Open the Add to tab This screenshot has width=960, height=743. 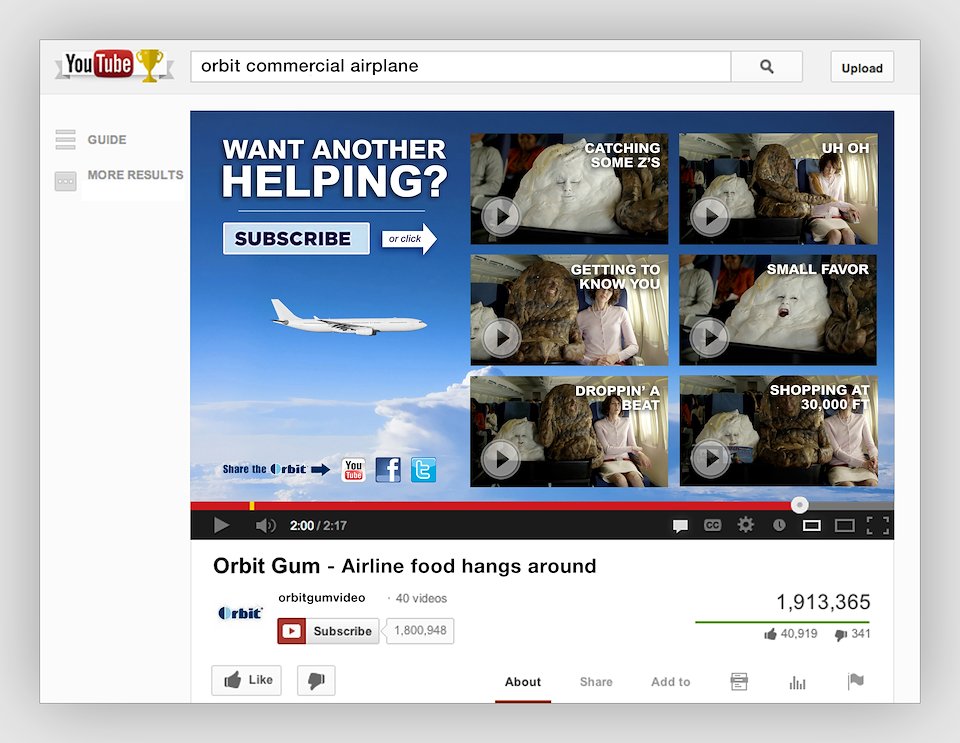(670, 682)
